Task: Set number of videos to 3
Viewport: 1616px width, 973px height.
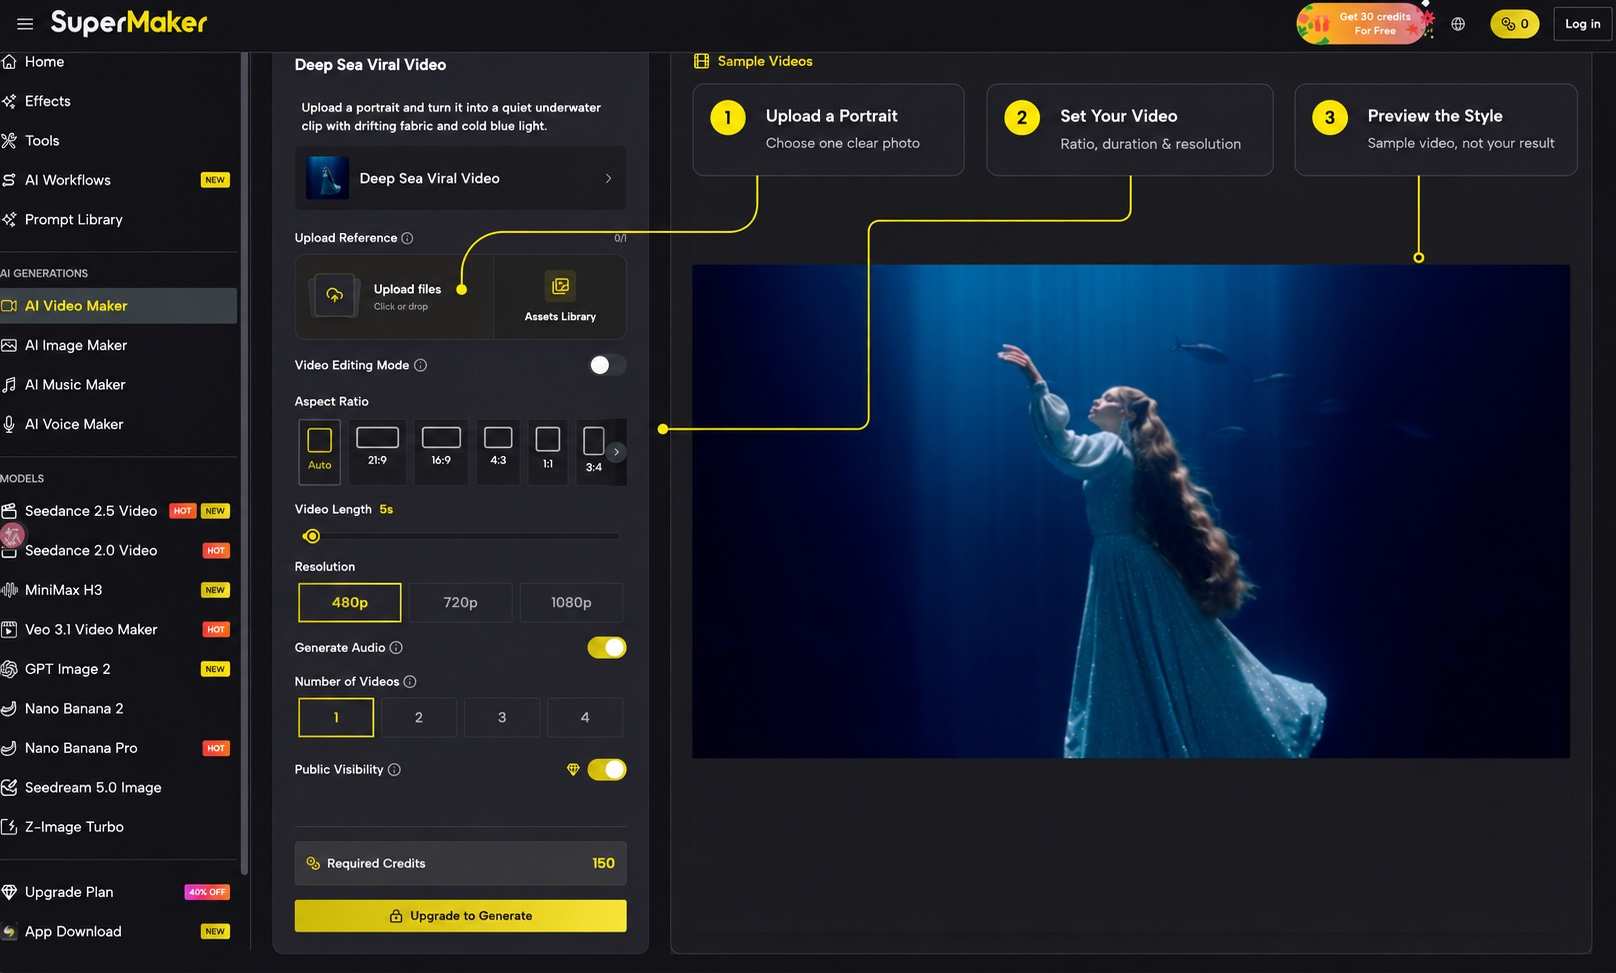Action: pos(502,718)
